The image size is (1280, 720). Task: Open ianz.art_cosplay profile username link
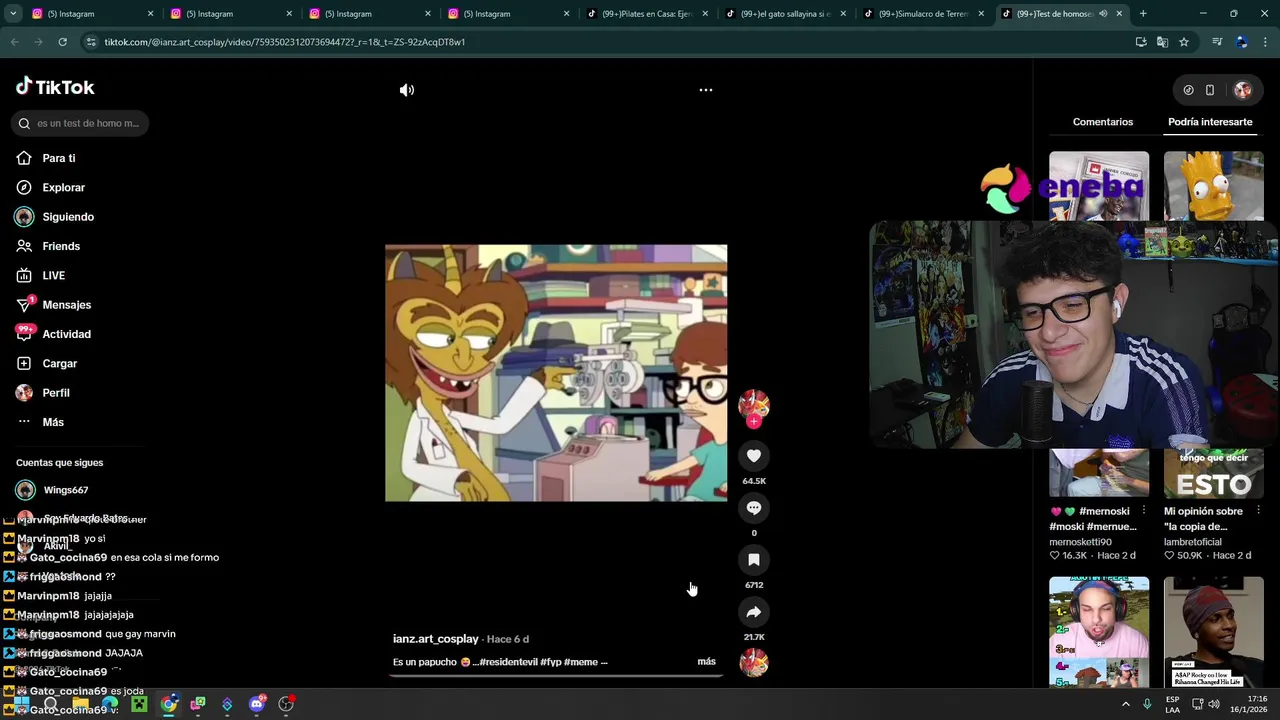[436, 639]
